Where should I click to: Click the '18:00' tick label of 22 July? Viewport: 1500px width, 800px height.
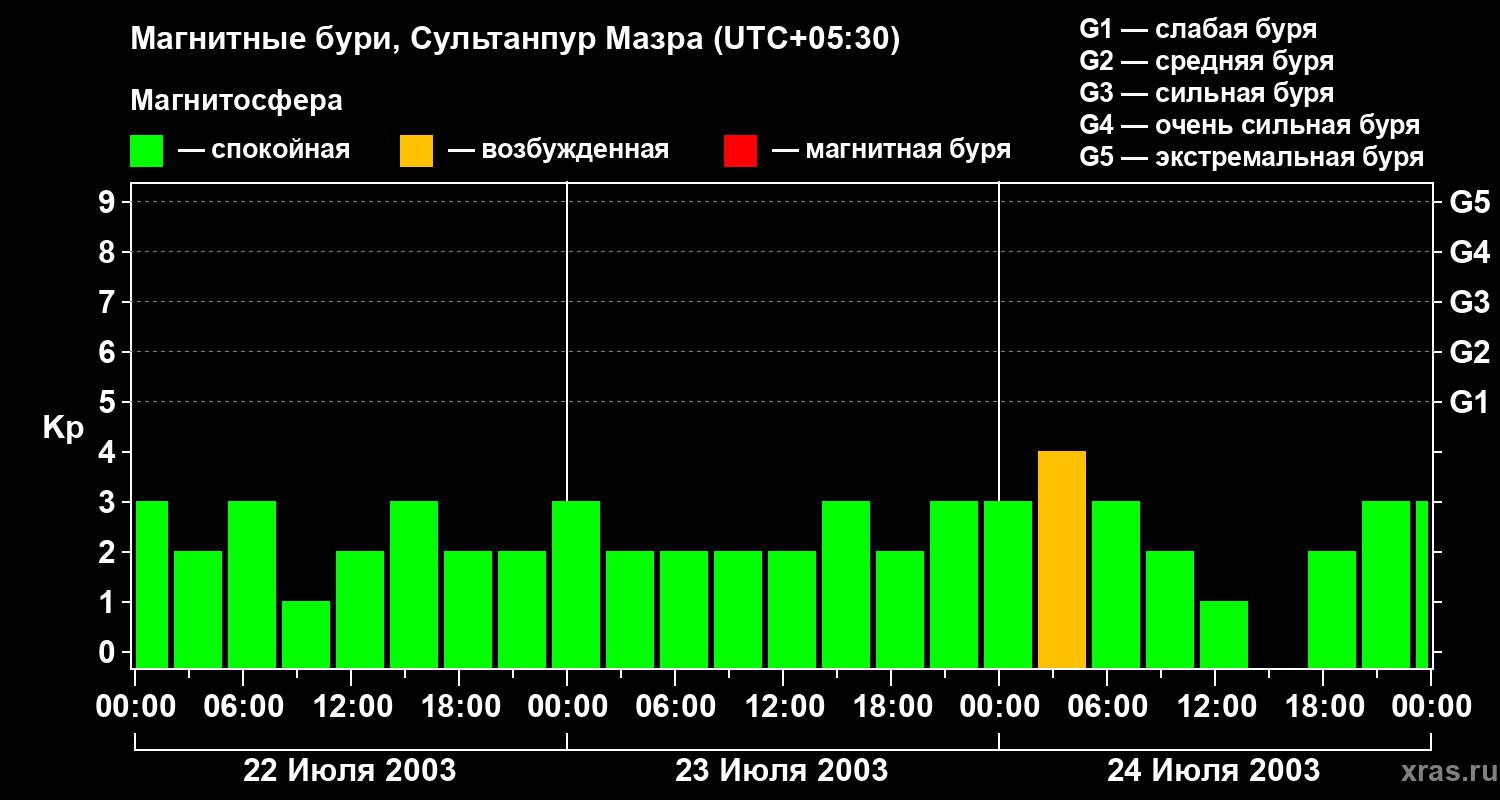(x=459, y=707)
